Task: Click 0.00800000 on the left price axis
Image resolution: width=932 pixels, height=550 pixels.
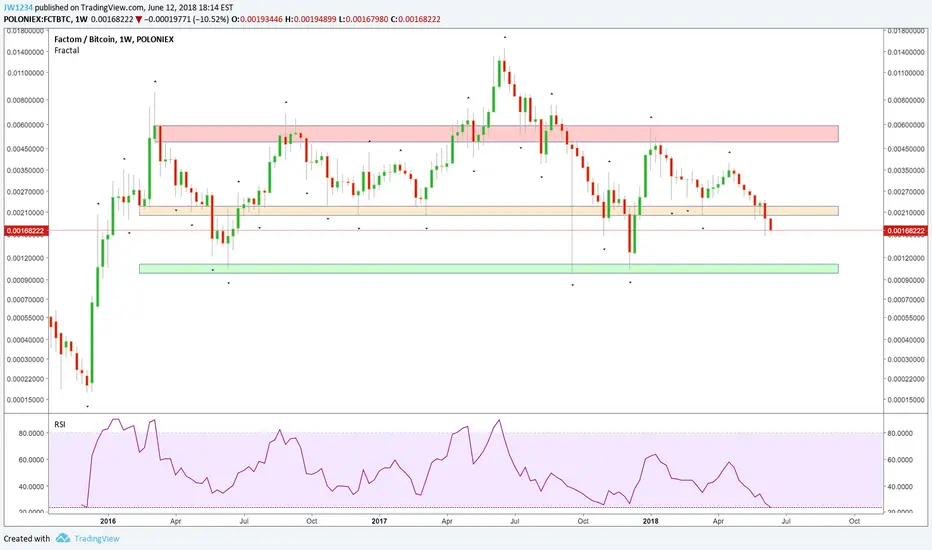Action: tap(26, 100)
